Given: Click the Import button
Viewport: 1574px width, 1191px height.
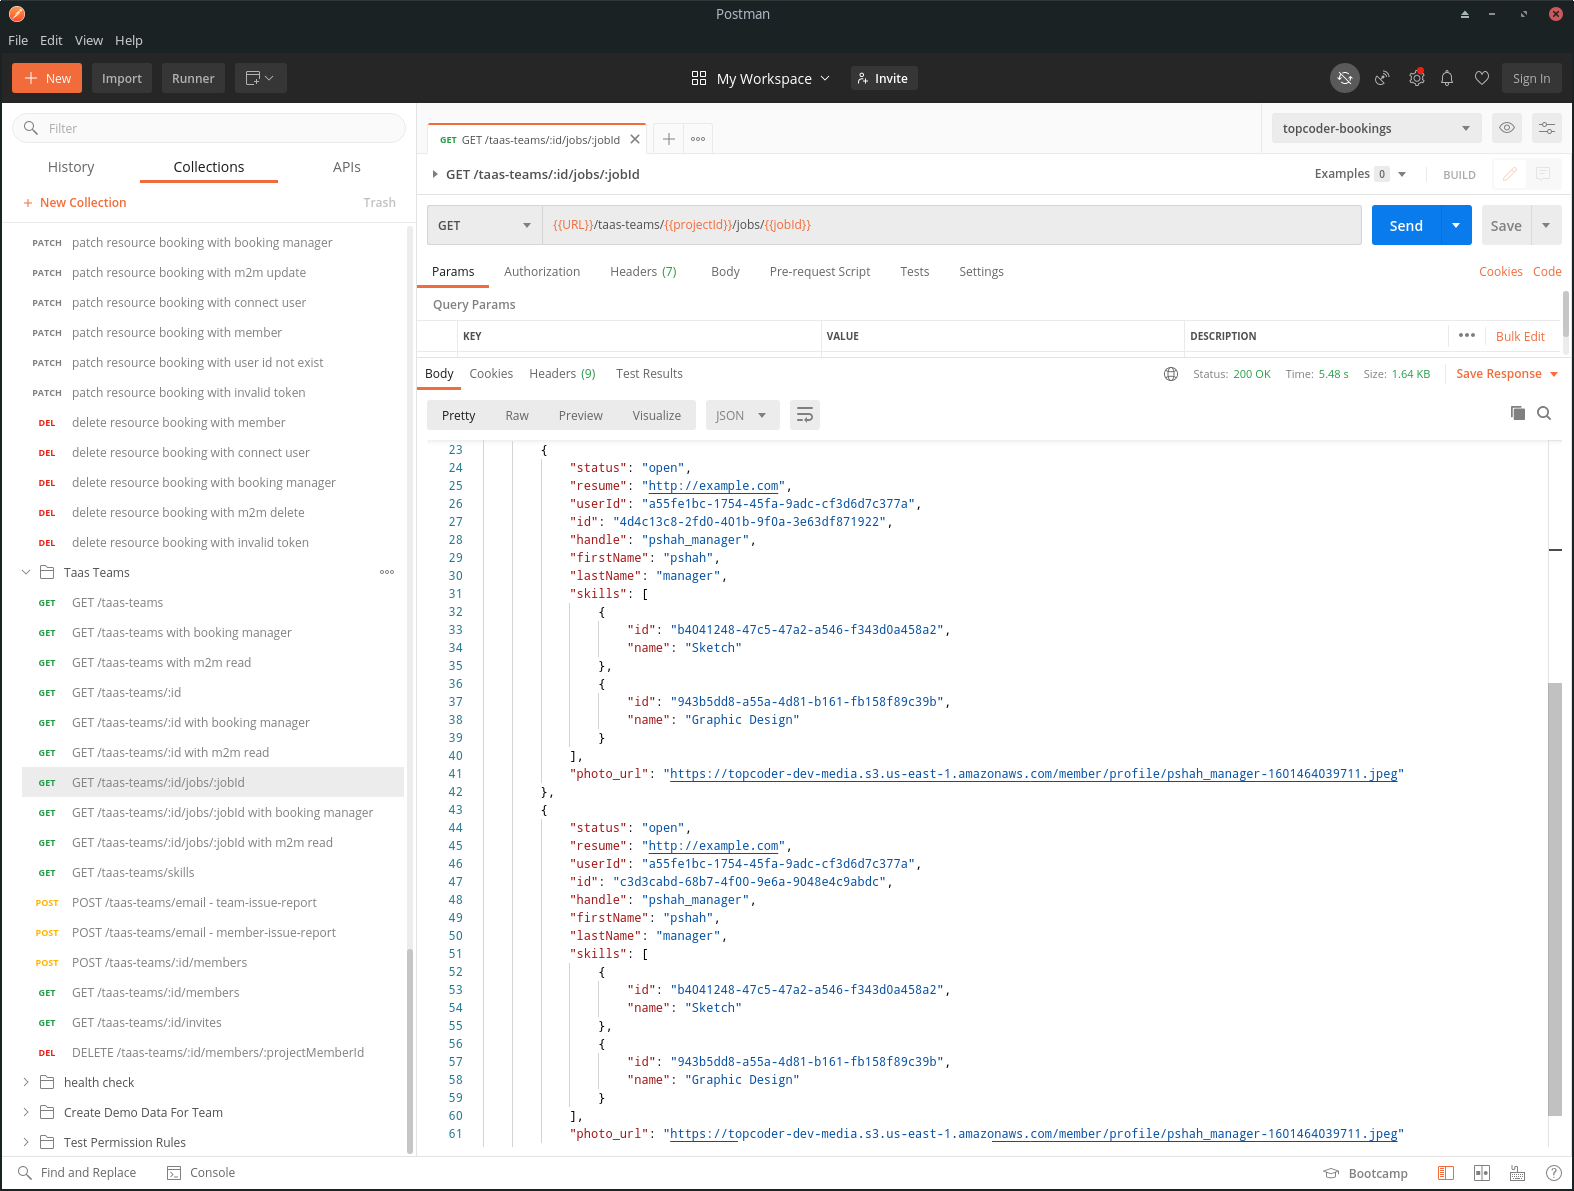Looking at the screenshot, I should click(x=122, y=78).
